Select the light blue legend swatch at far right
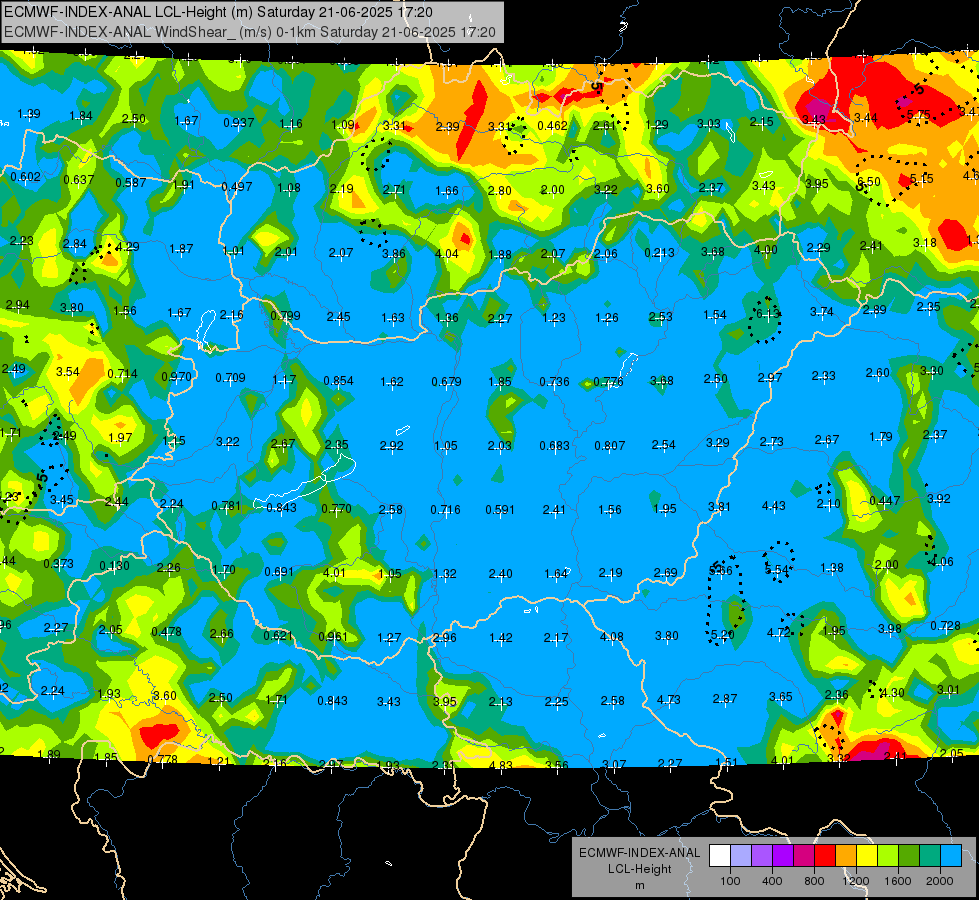 pyautogui.click(x=951, y=856)
